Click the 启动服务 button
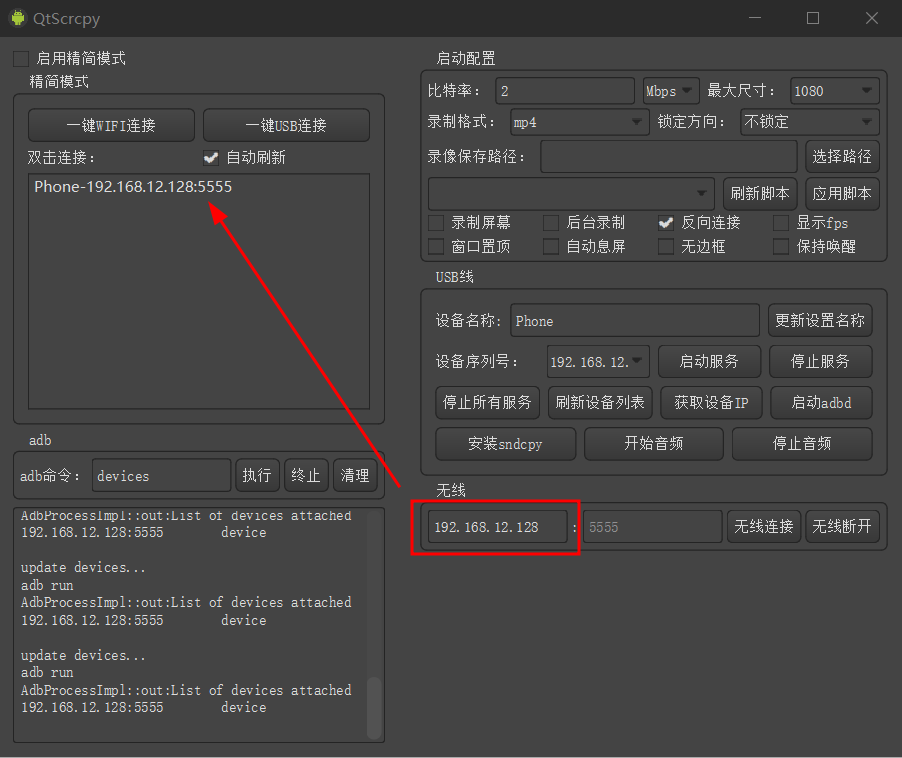 coord(709,362)
